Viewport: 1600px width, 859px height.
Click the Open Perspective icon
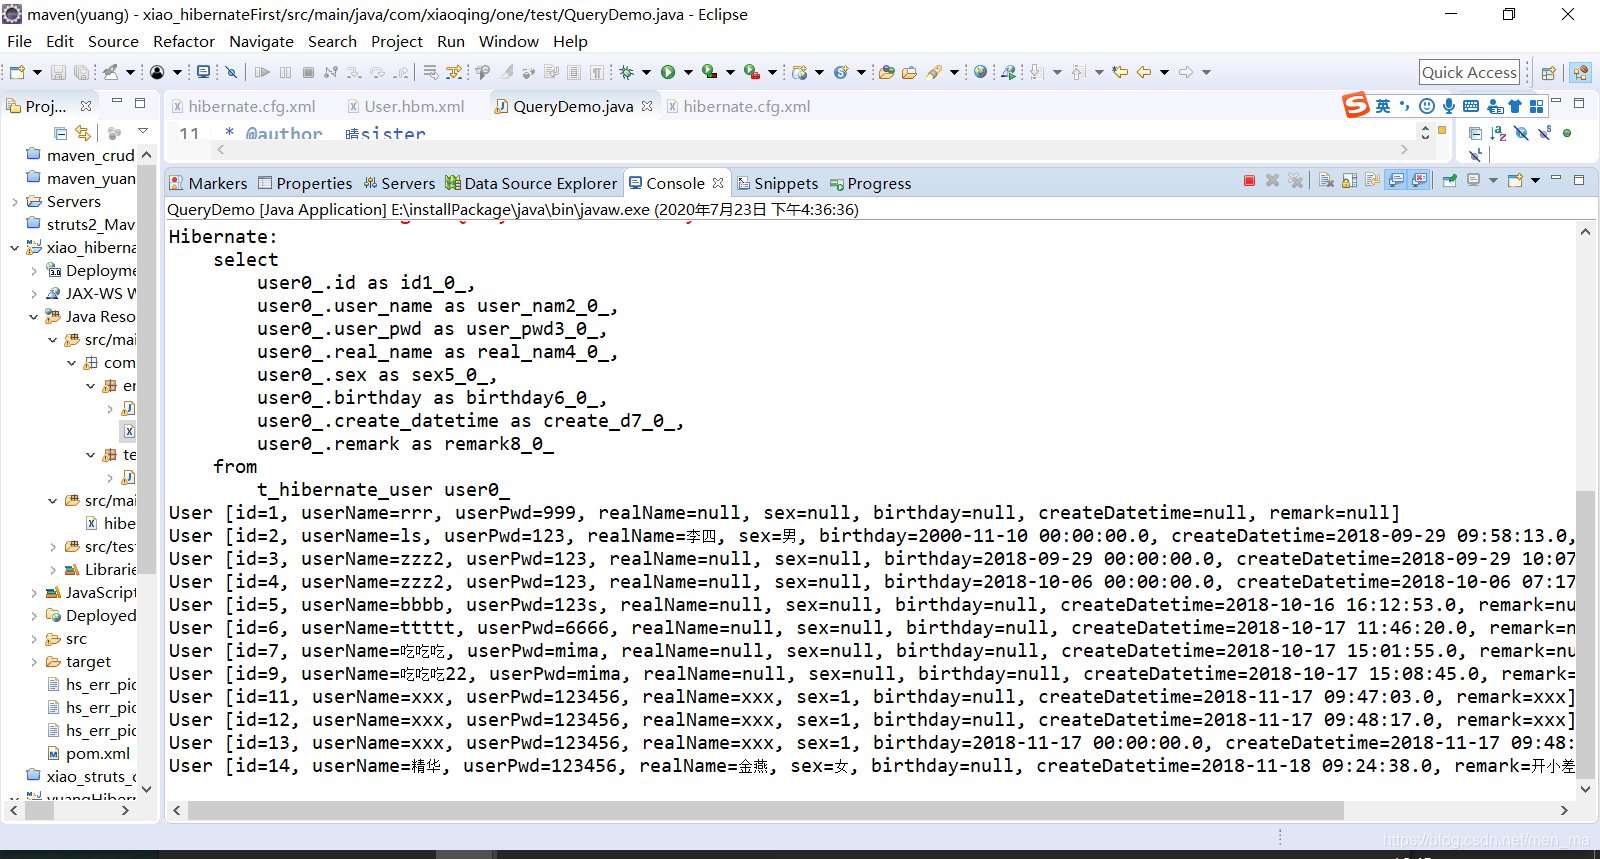pos(1548,72)
